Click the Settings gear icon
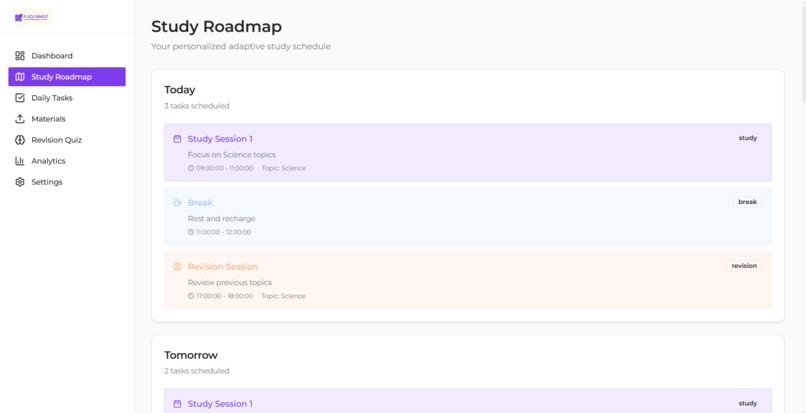 (x=20, y=182)
